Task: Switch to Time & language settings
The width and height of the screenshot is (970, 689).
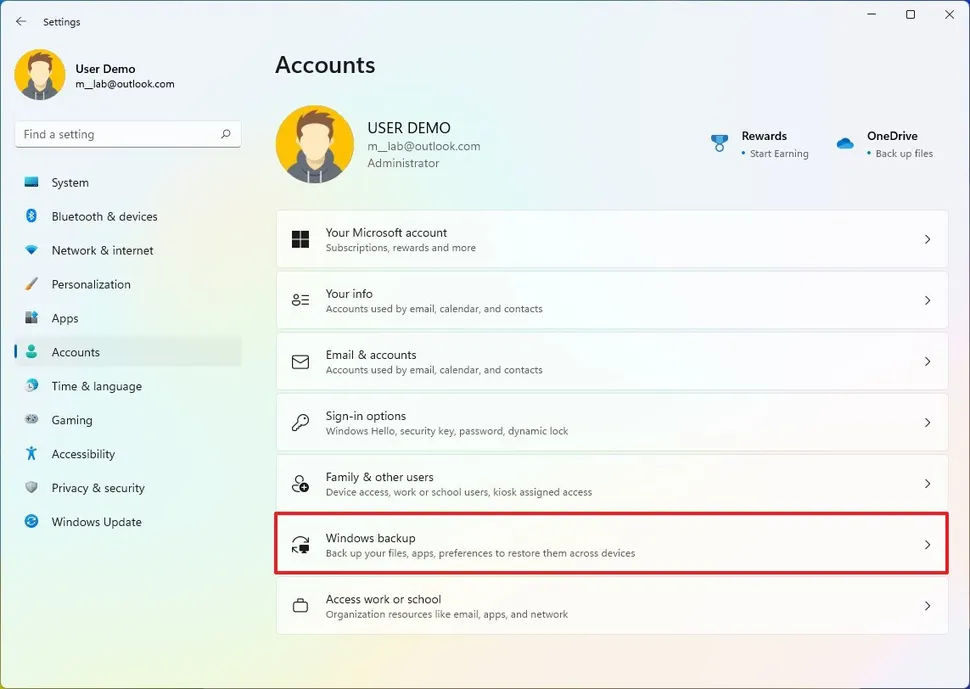Action: point(96,386)
